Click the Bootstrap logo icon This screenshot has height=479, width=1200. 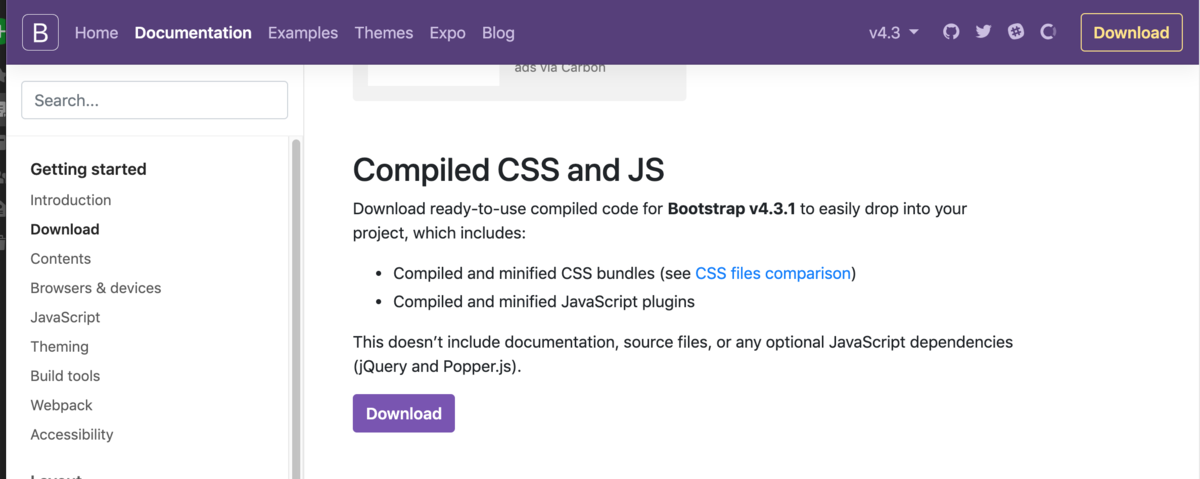(40, 33)
